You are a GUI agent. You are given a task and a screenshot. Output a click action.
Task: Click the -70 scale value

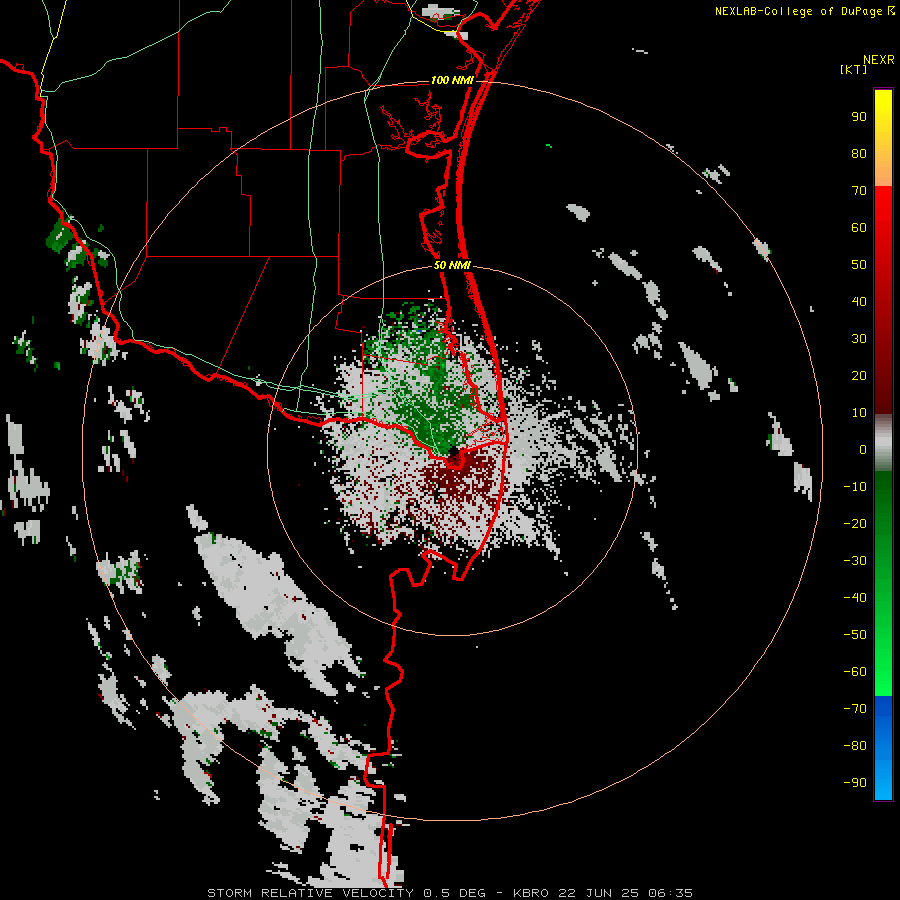pos(855,709)
